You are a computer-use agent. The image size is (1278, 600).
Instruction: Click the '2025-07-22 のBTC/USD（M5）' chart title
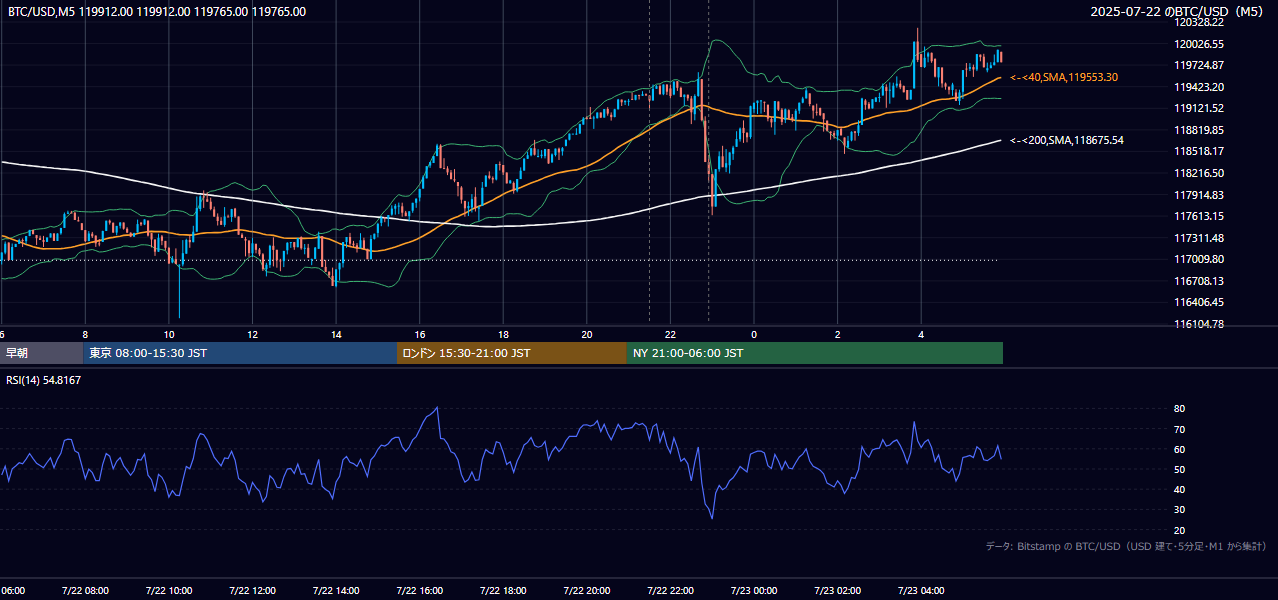click(1179, 12)
